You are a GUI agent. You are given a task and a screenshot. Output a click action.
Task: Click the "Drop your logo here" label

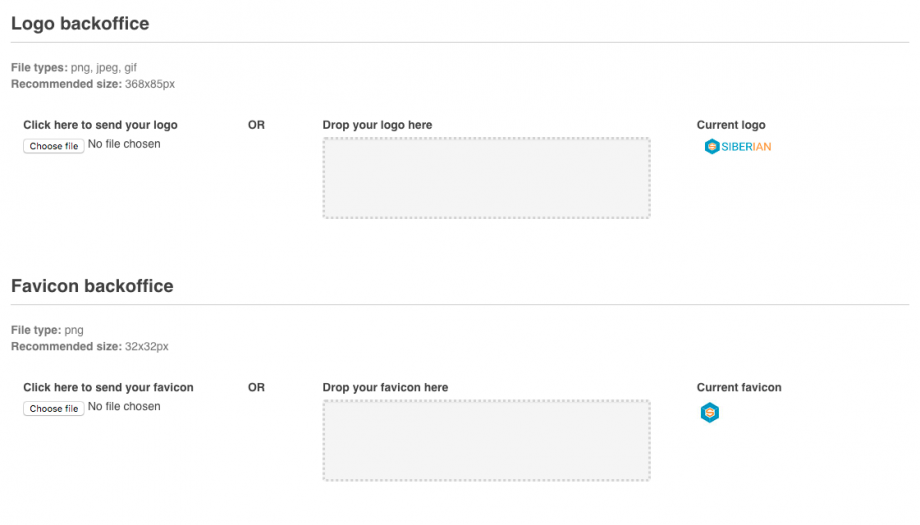pos(377,125)
